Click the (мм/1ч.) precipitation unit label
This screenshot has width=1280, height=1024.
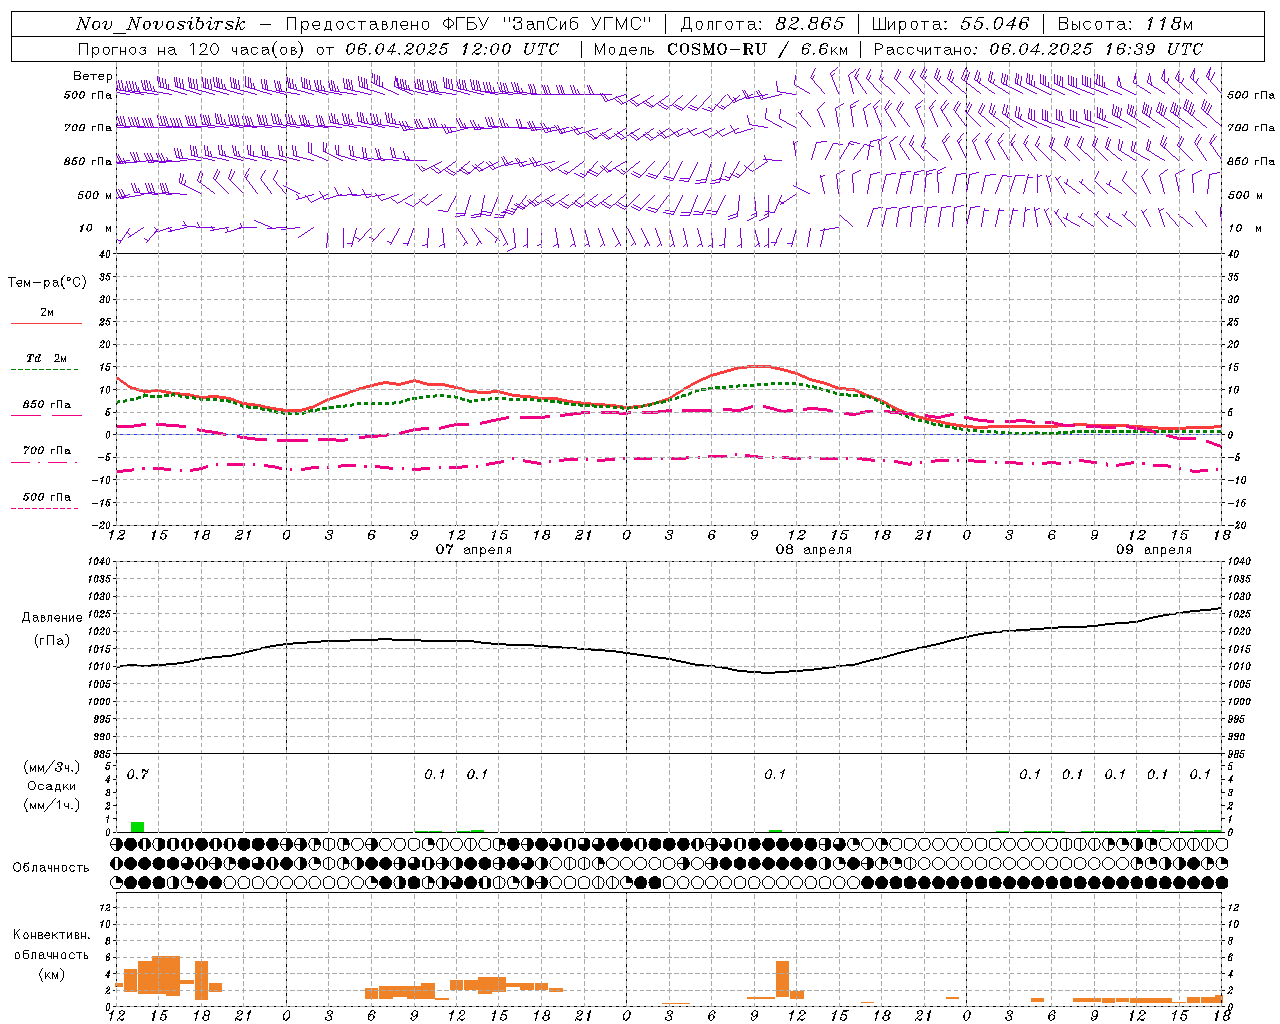[52, 805]
